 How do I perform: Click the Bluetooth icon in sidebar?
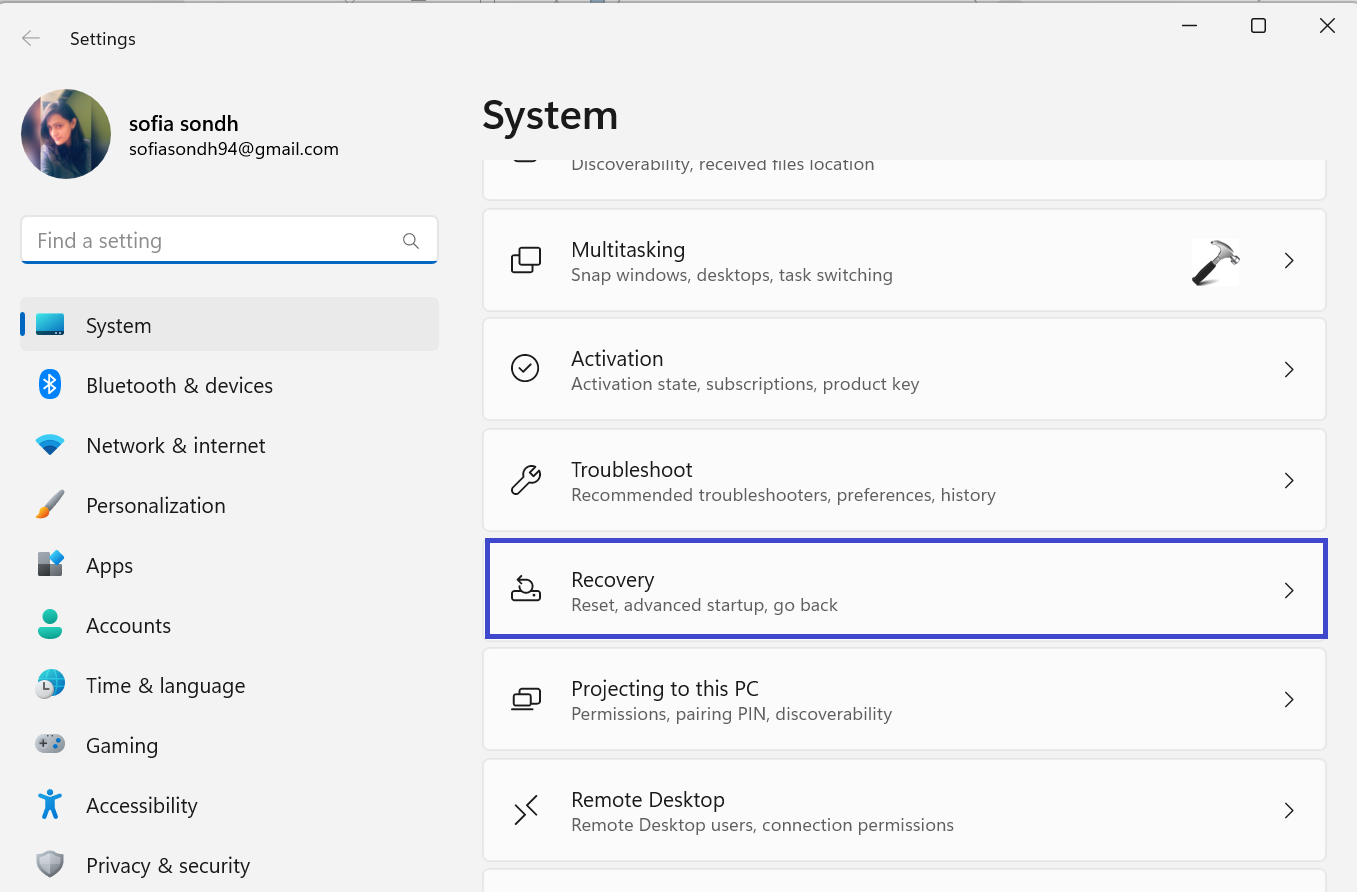(x=50, y=385)
